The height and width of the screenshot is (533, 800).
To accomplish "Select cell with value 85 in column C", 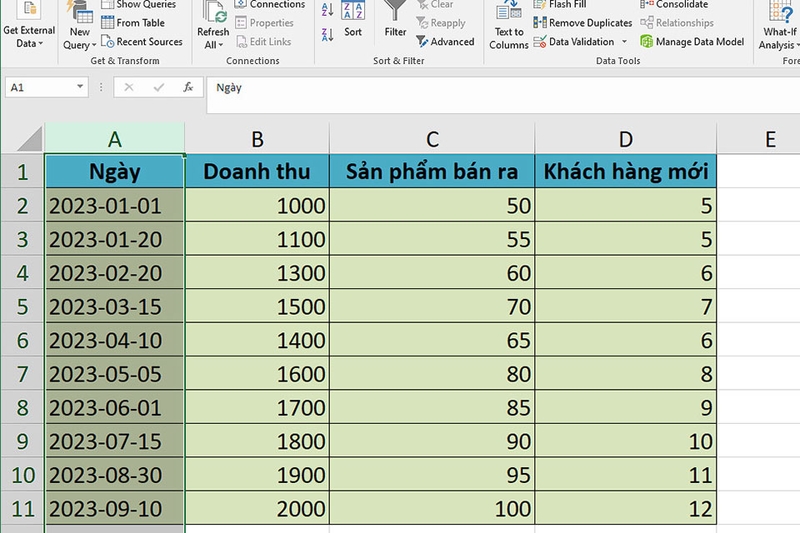I will point(432,408).
